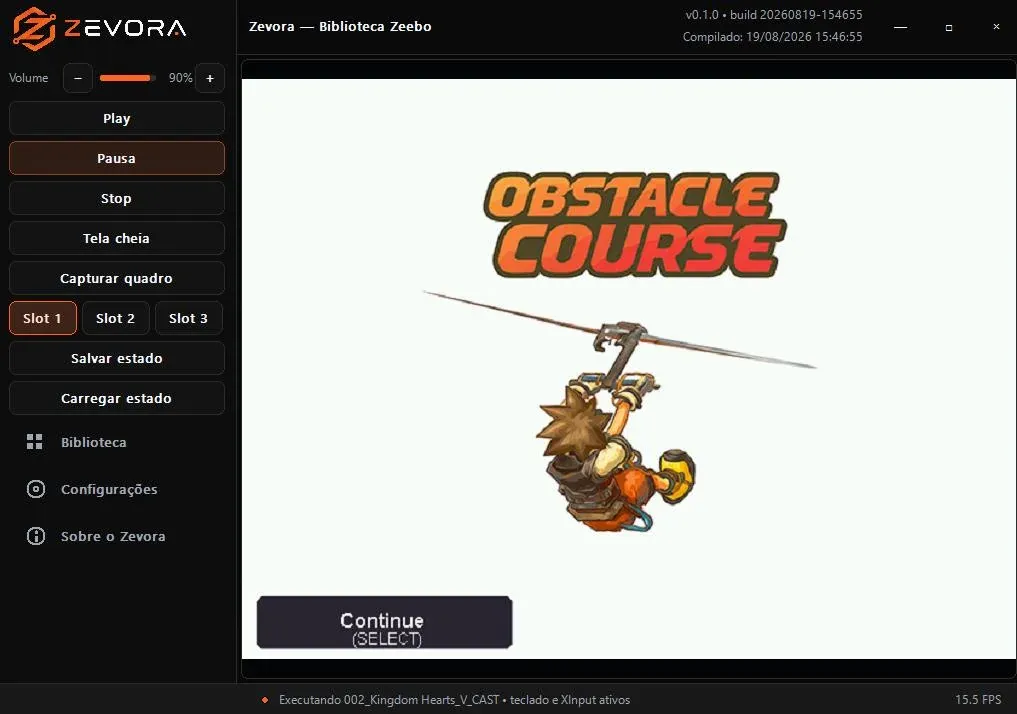Stop the running game

pos(117,198)
